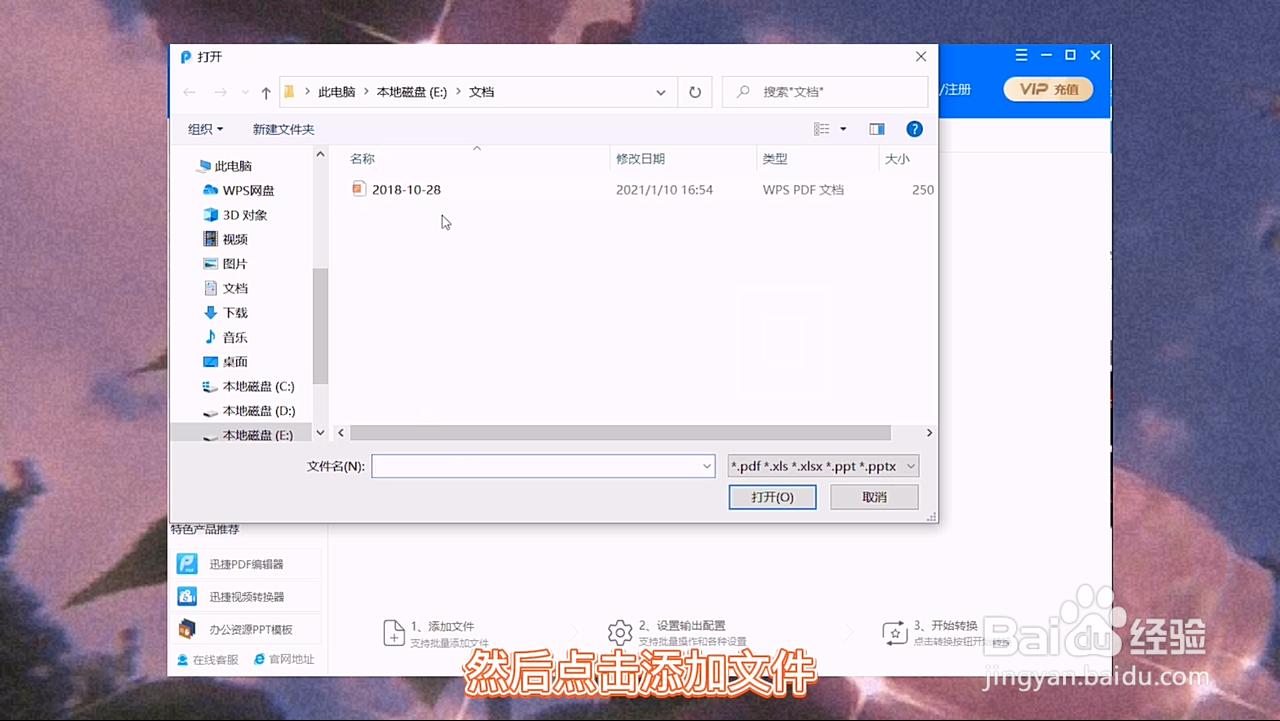Expand the address bar dropdown chevron

click(x=660, y=91)
